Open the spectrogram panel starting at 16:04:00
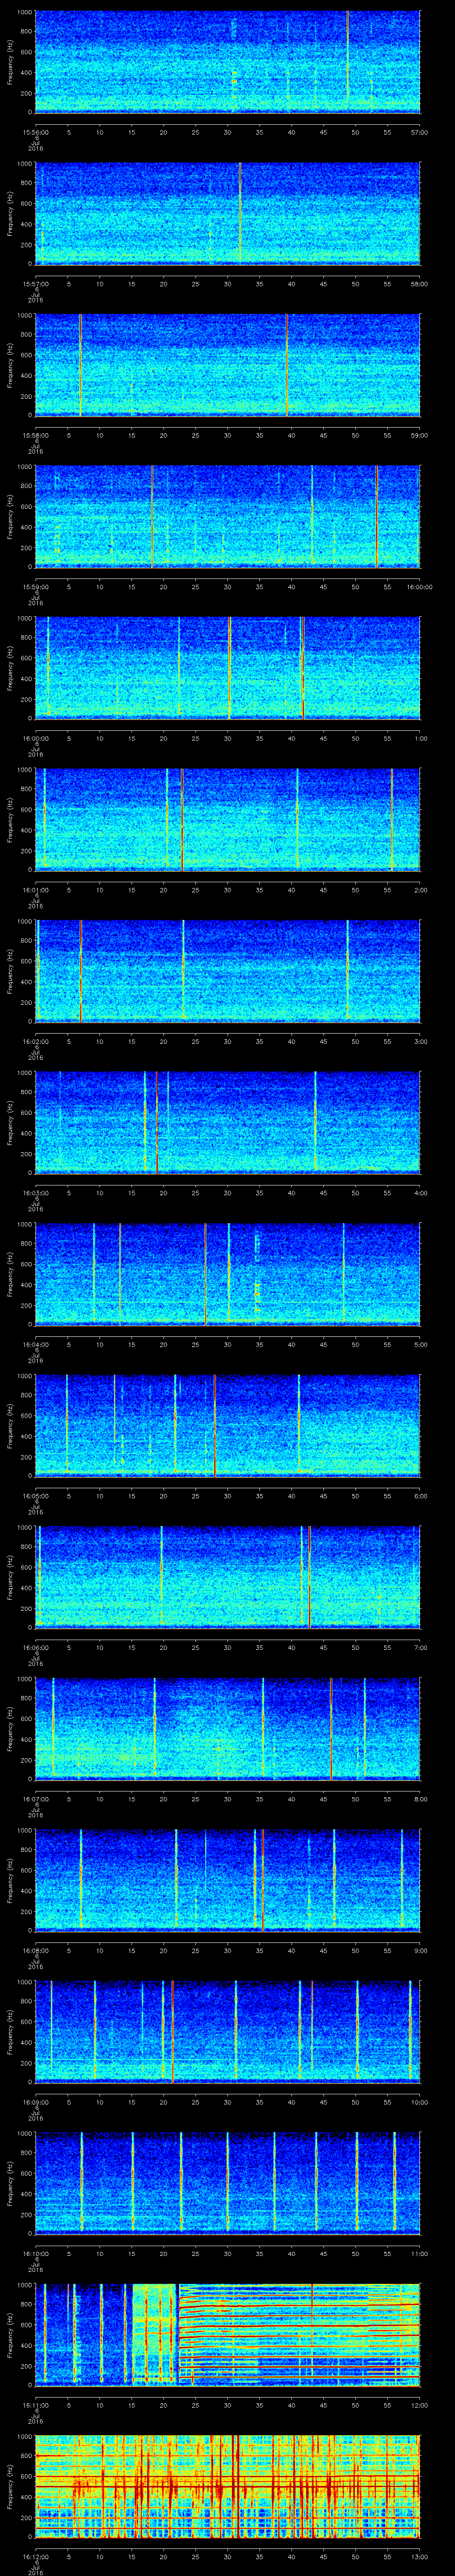Image resolution: width=455 pixels, height=2576 pixels. point(228,1274)
